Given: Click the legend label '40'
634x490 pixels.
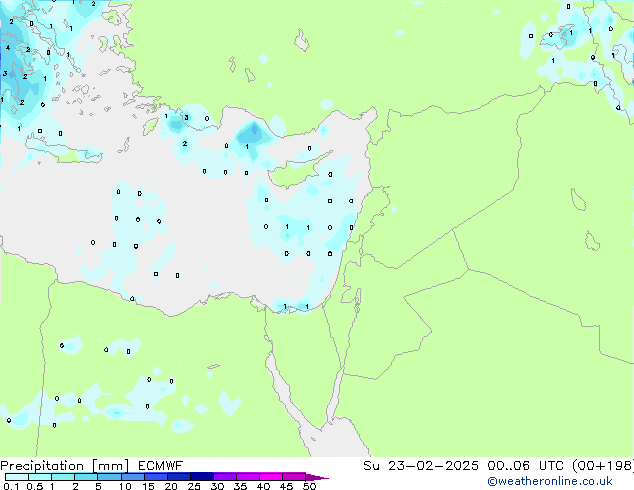Looking at the screenshot, I should (x=263, y=486).
